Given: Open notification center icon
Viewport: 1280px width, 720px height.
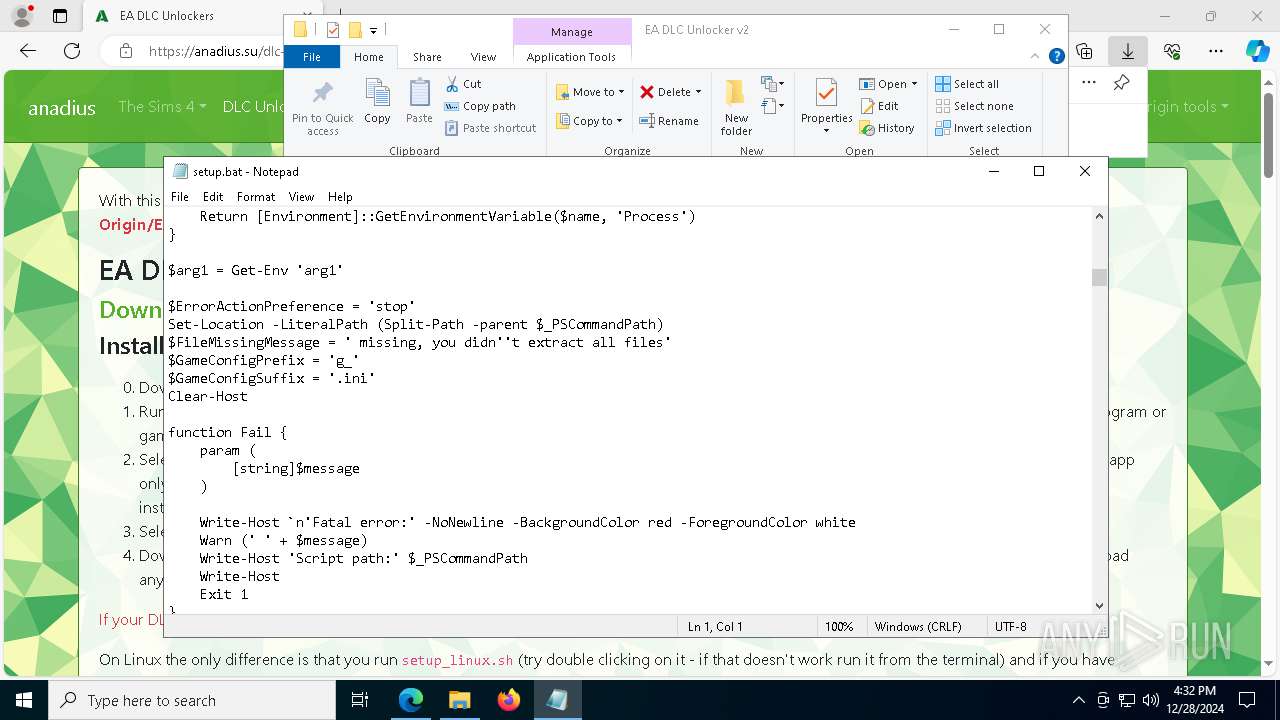Looking at the screenshot, I should [1247, 700].
